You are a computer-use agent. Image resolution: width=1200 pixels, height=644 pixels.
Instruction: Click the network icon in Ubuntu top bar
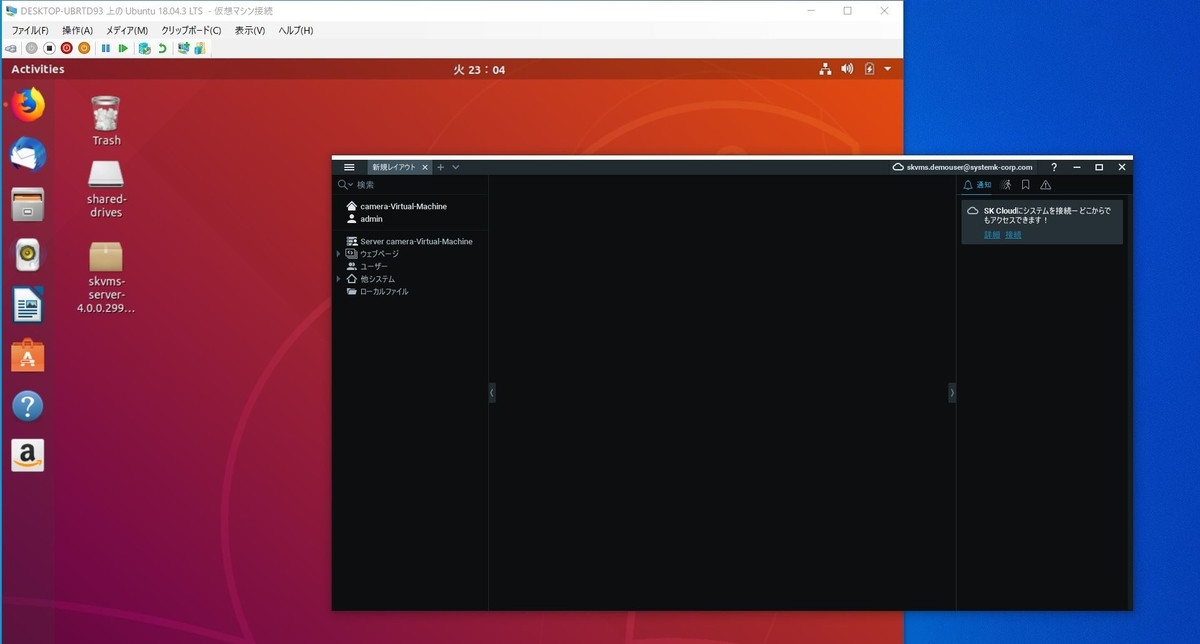pyautogui.click(x=825, y=69)
